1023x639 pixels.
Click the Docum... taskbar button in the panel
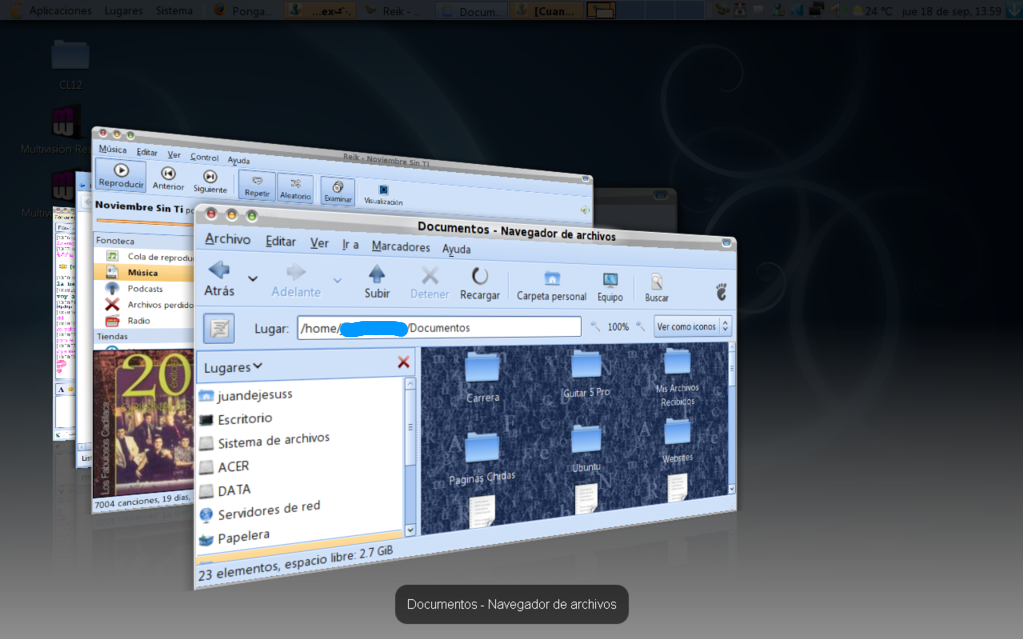click(471, 10)
